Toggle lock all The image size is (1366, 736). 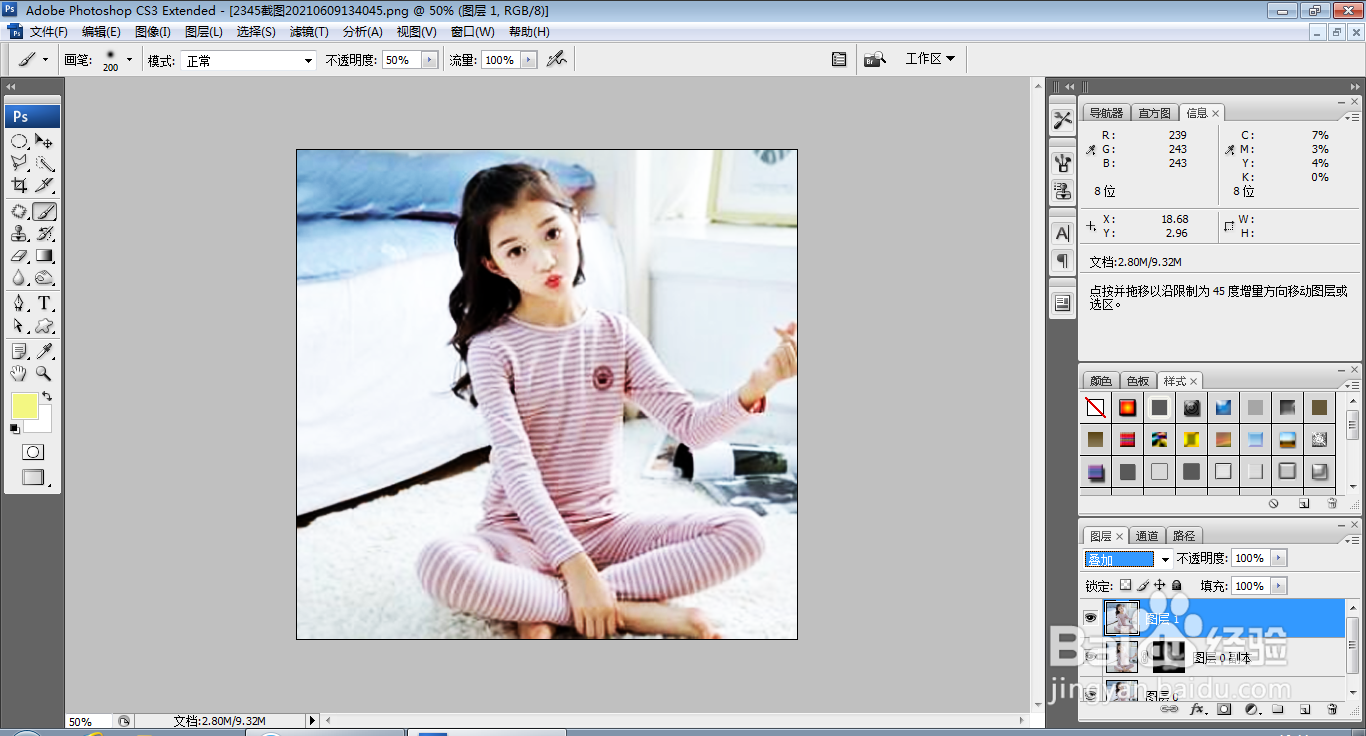[1177, 585]
